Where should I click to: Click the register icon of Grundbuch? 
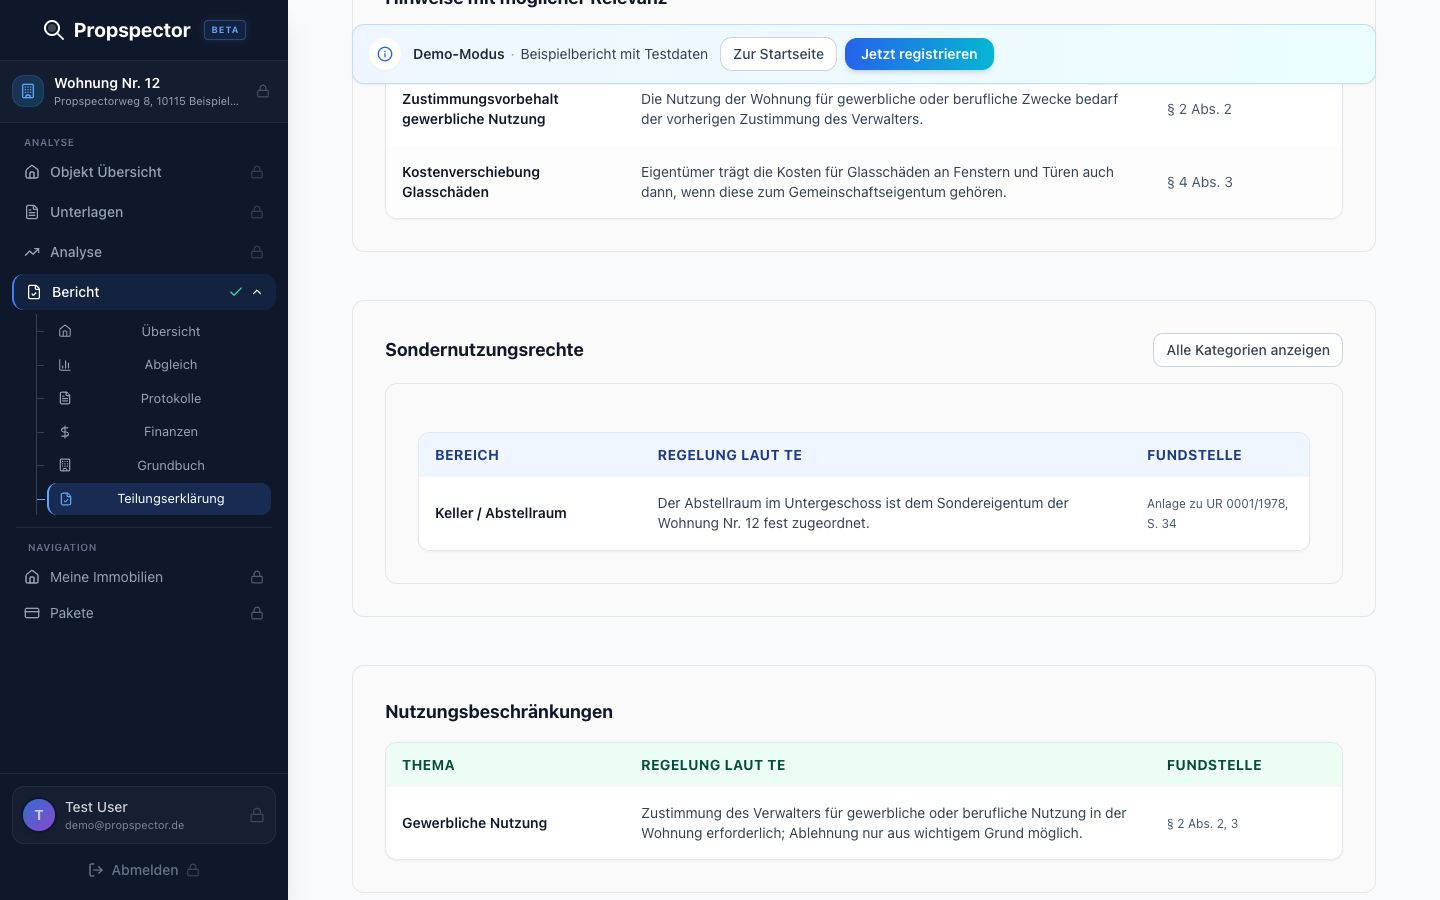click(x=65, y=465)
